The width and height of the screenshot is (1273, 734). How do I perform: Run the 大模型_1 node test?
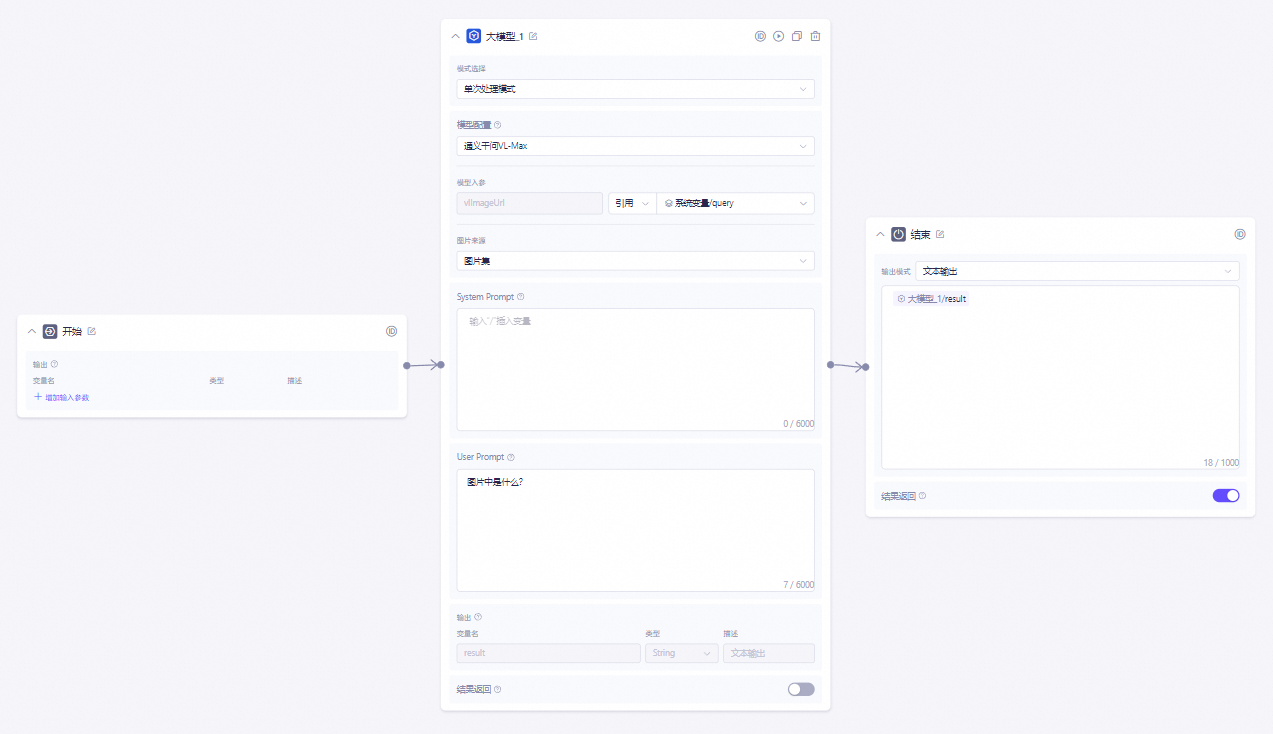pyautogui.click(x=778, y=36)
